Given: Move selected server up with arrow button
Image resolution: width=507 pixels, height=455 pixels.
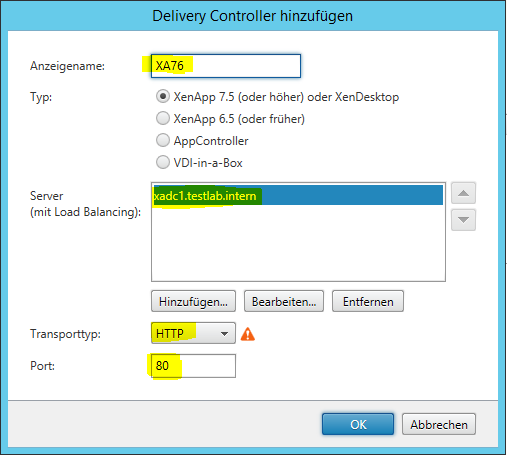Looking at the screenshot, I should tap(463, 193).
